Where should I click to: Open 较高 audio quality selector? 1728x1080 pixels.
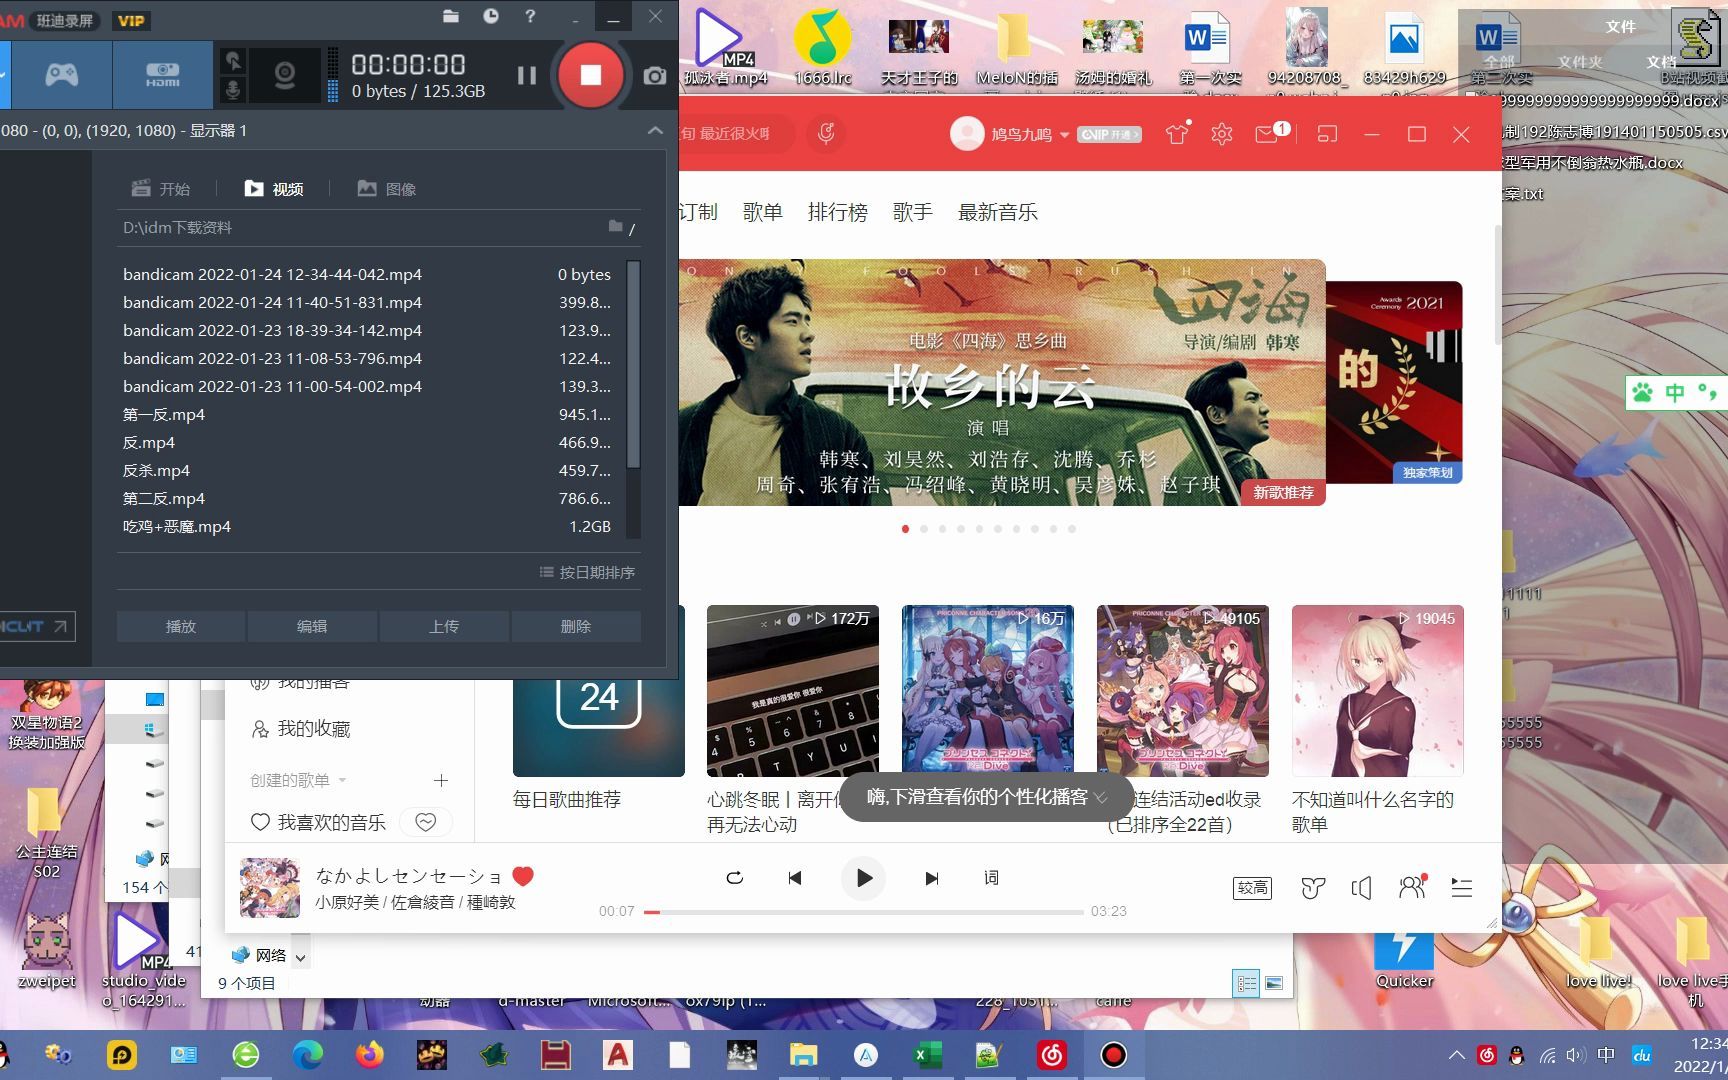(x=1253, y=887)
